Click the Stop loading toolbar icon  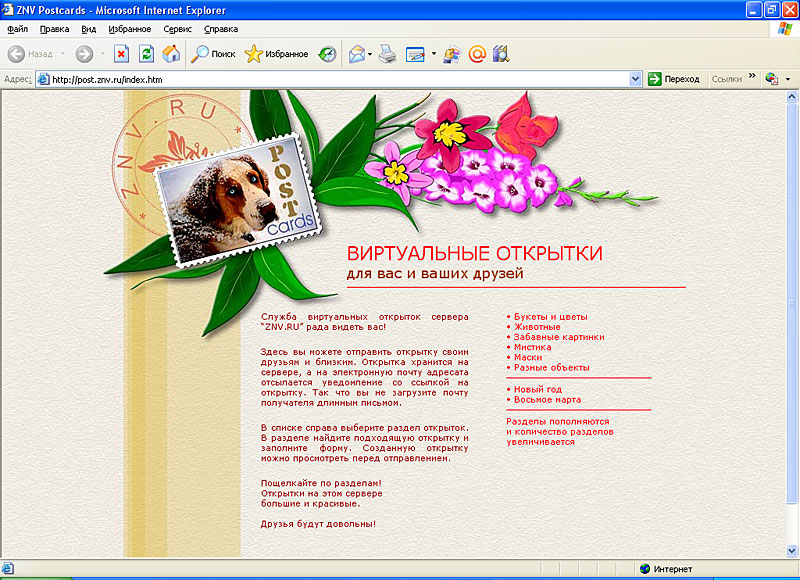(121, 54)
